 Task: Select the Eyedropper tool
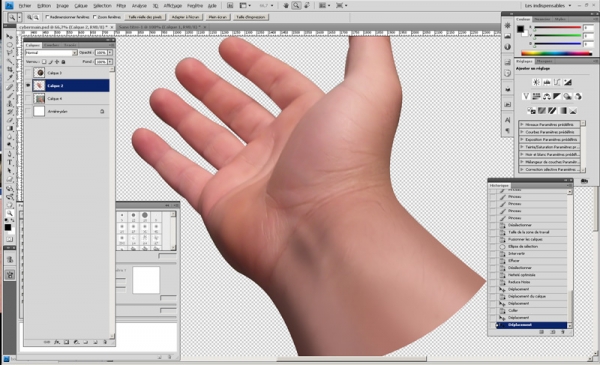(10, 78)
